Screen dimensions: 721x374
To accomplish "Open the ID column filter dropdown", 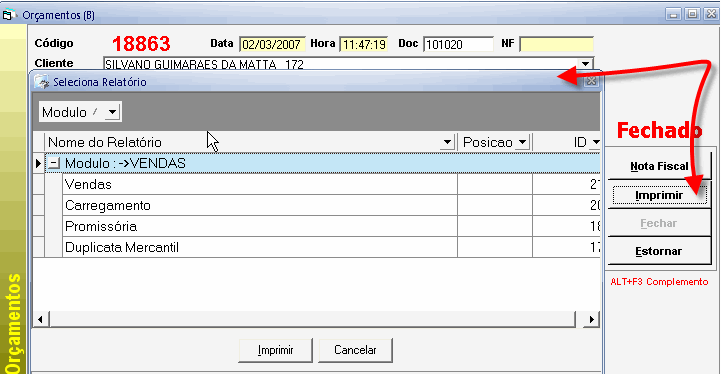I will click(595, 142).
